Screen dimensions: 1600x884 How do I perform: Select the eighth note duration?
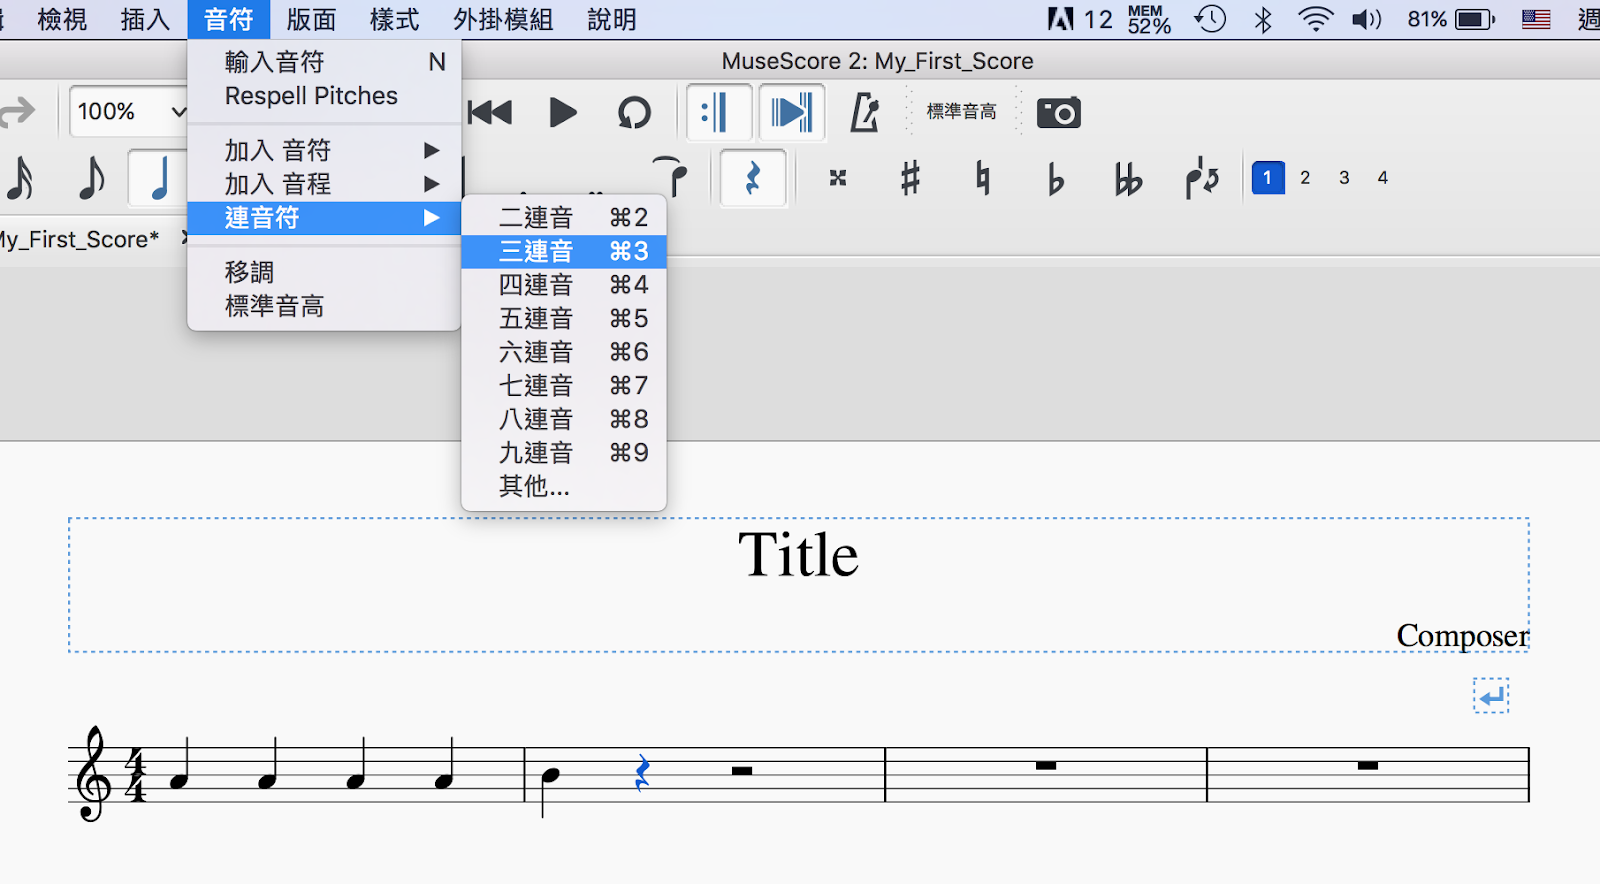pyautogui.click(x=91, y=179)
